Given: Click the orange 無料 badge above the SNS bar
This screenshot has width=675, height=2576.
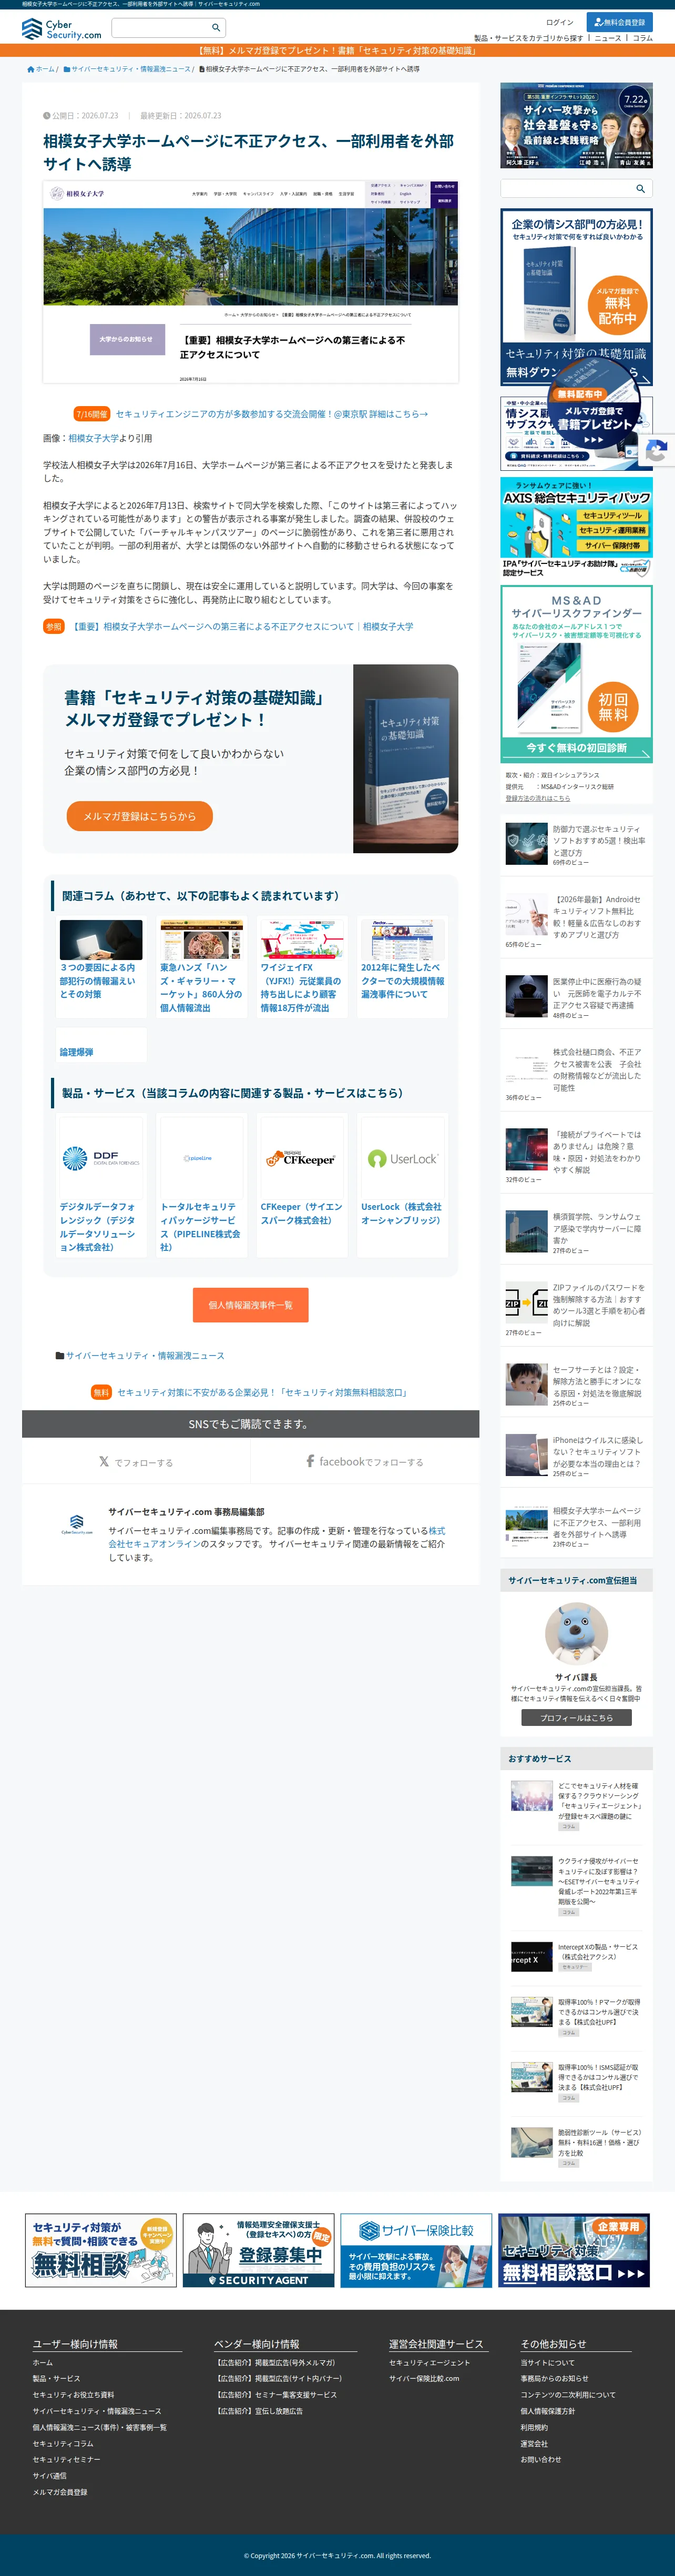Looking at the screenshot, I should (101, 1392).
